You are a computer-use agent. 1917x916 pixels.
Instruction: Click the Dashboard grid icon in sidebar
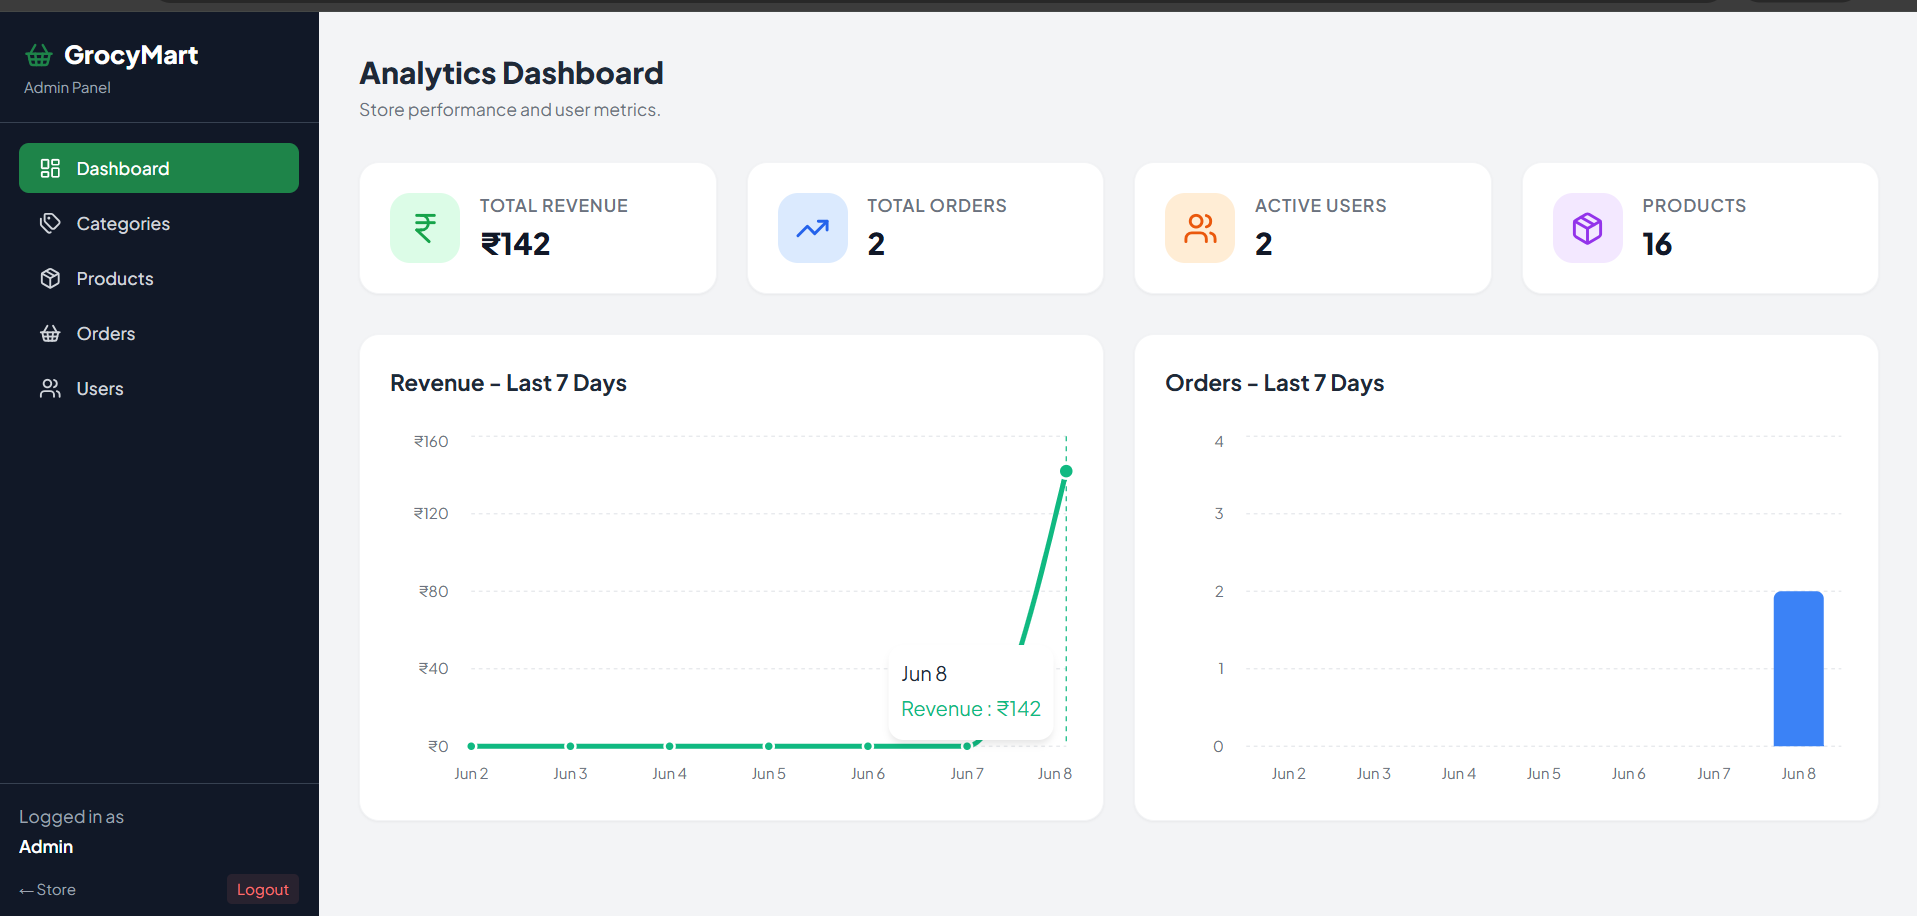click(50, 168)
